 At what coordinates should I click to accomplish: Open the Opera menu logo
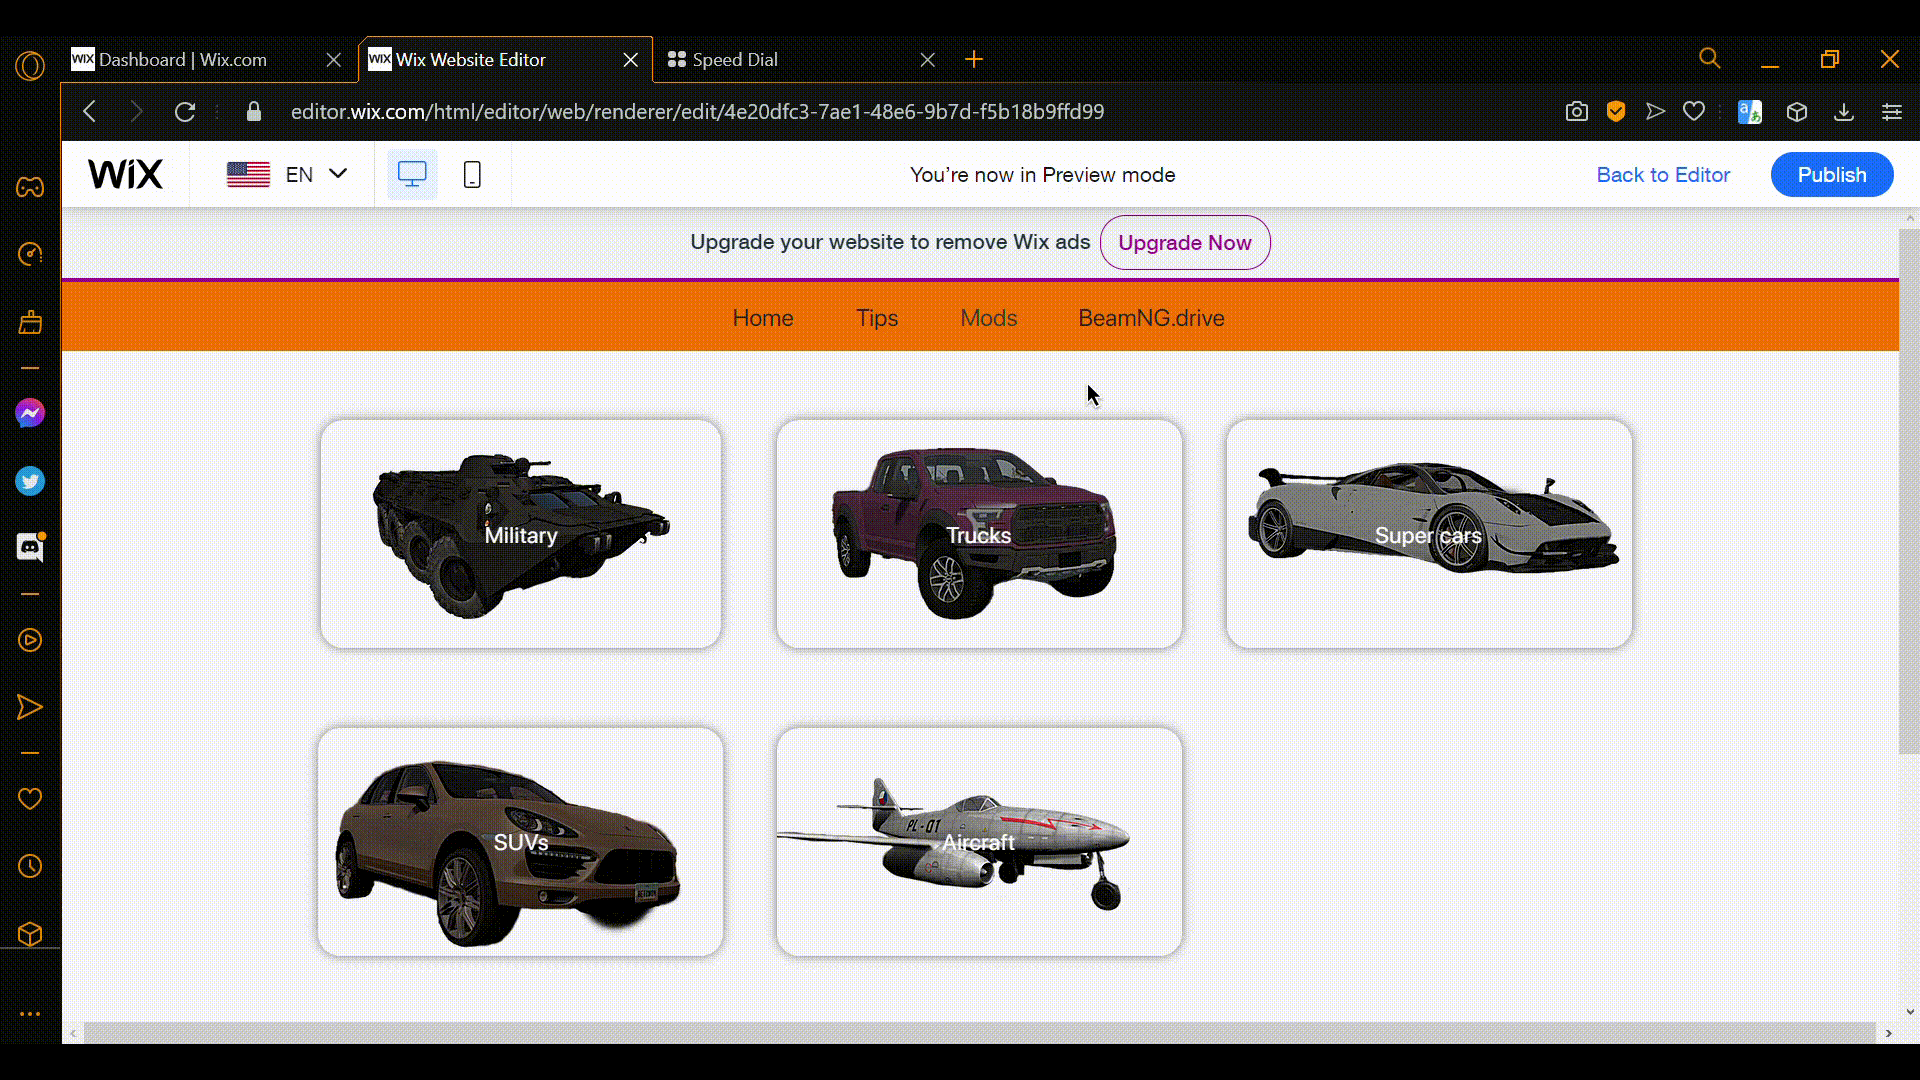[x=30, y=66]
